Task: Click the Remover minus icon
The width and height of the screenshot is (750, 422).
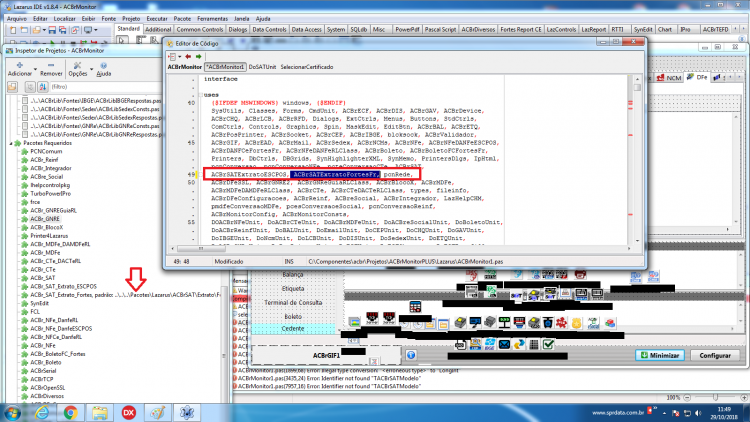Action: 51,66
